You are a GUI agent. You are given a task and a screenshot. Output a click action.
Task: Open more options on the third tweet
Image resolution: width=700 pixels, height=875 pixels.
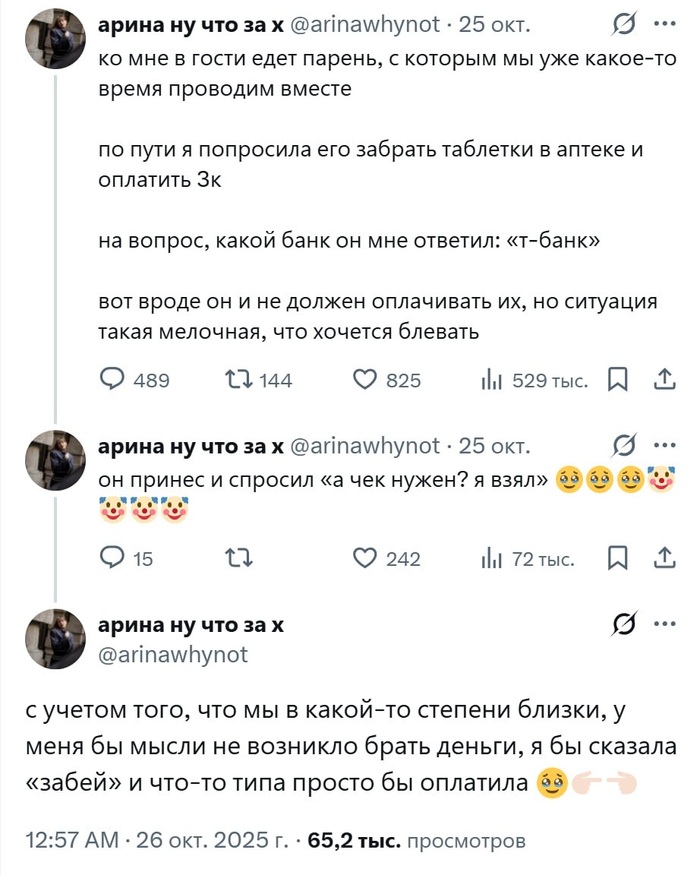coord(662,625)
